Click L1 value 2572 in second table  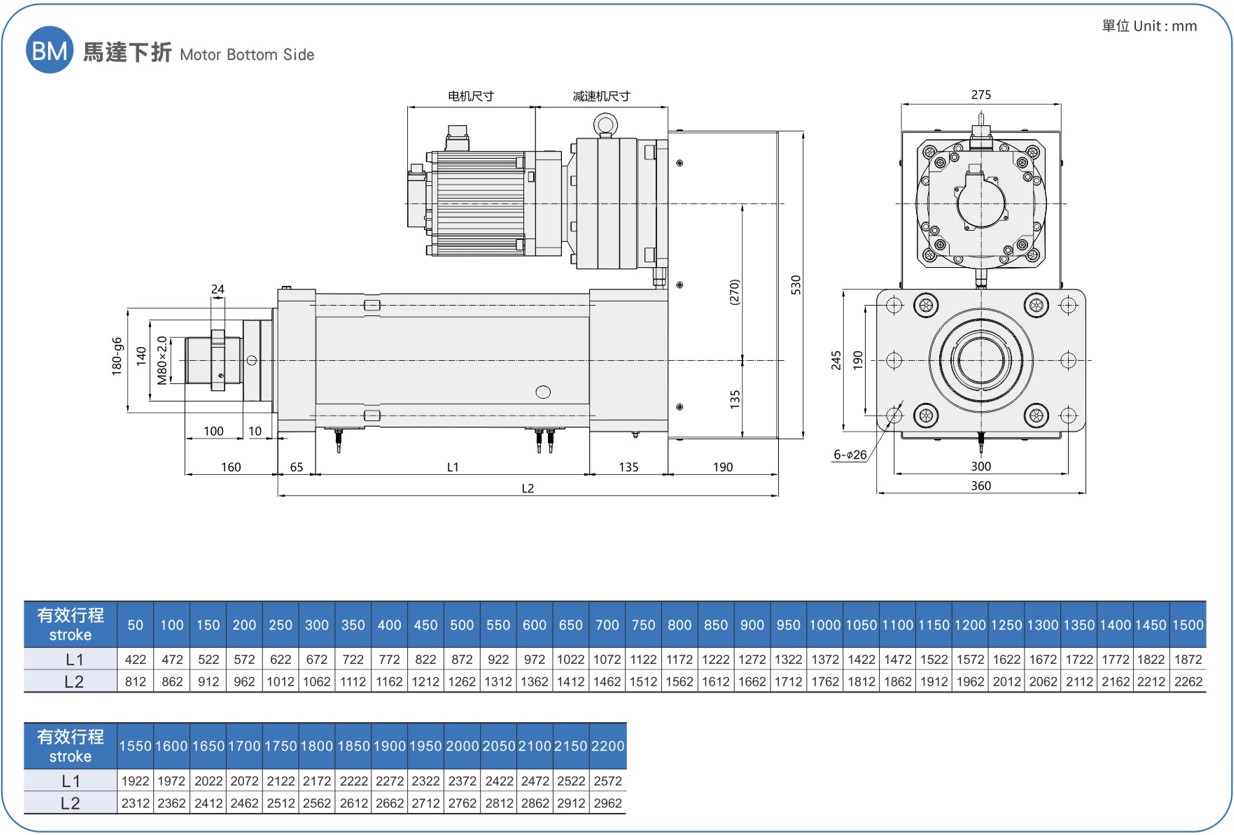click(x=608, y=781)
